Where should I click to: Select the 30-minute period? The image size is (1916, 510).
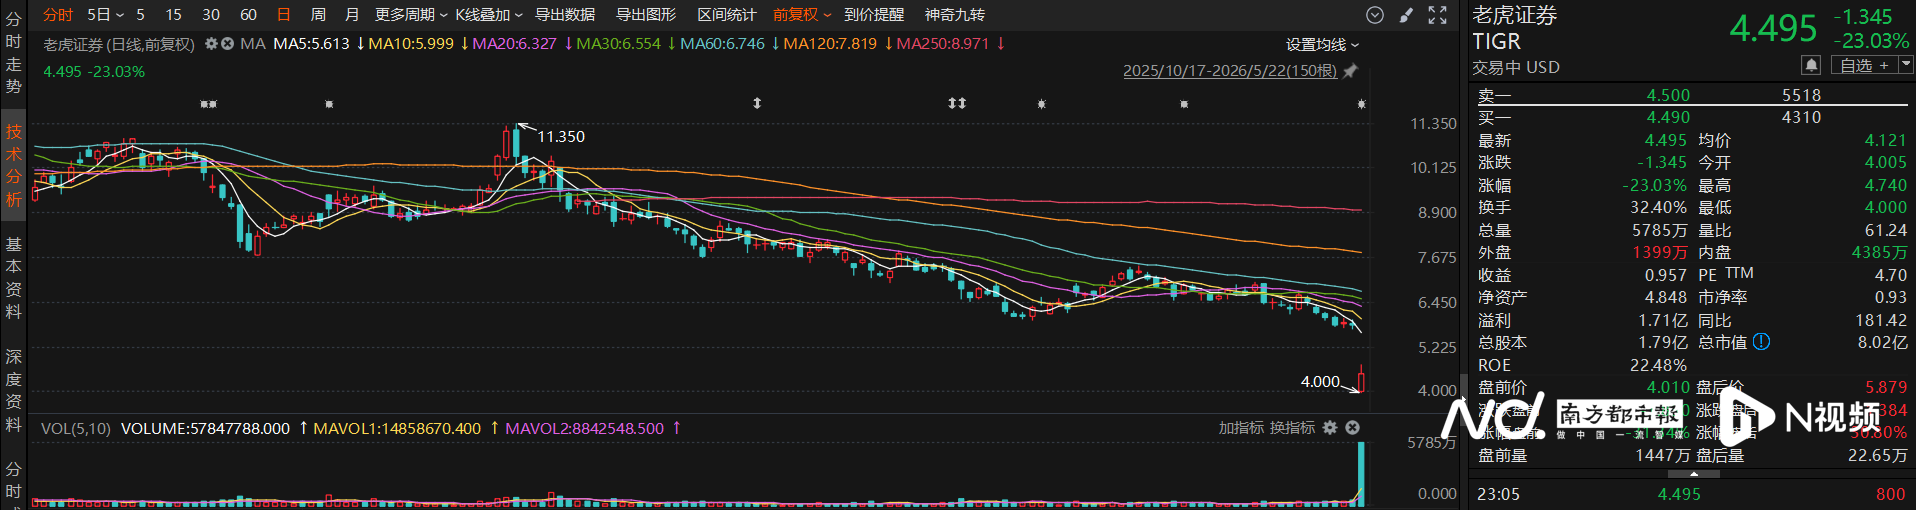click(211, 15)
